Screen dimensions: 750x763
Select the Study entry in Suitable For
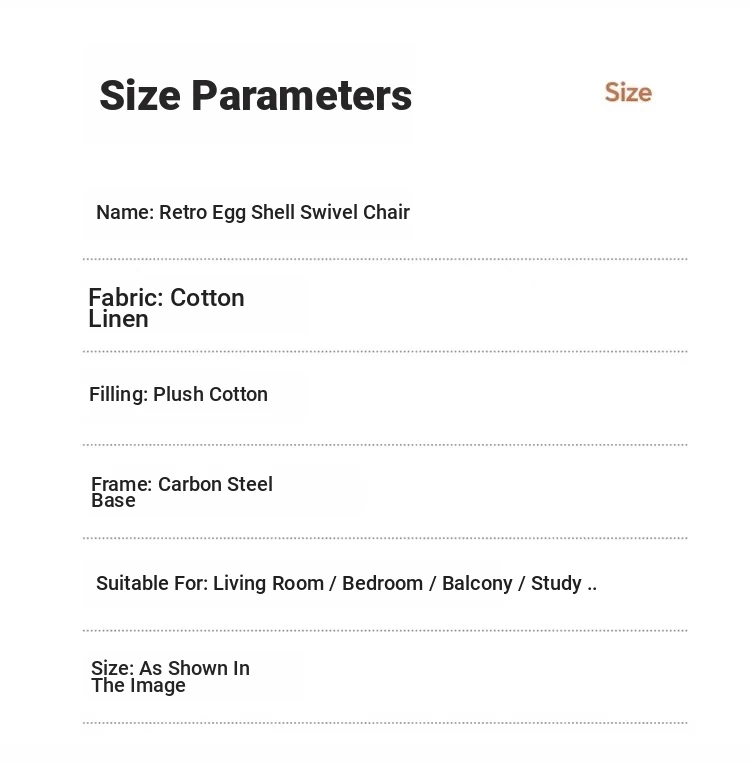point(556,583)
